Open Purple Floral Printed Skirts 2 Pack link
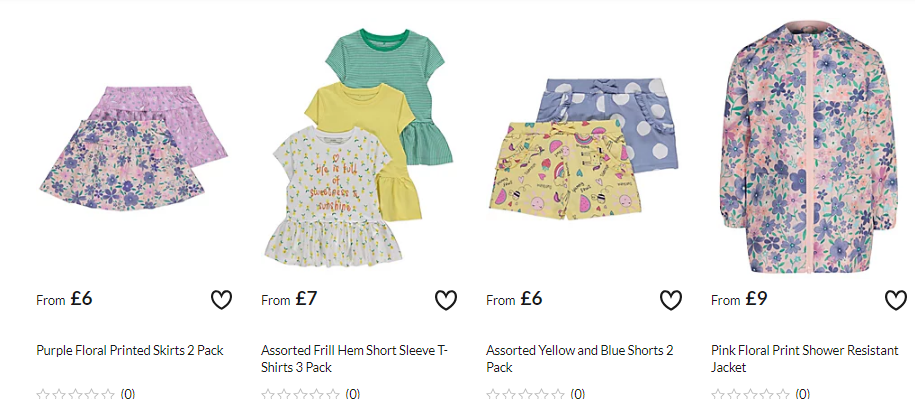 pos(130,351)
